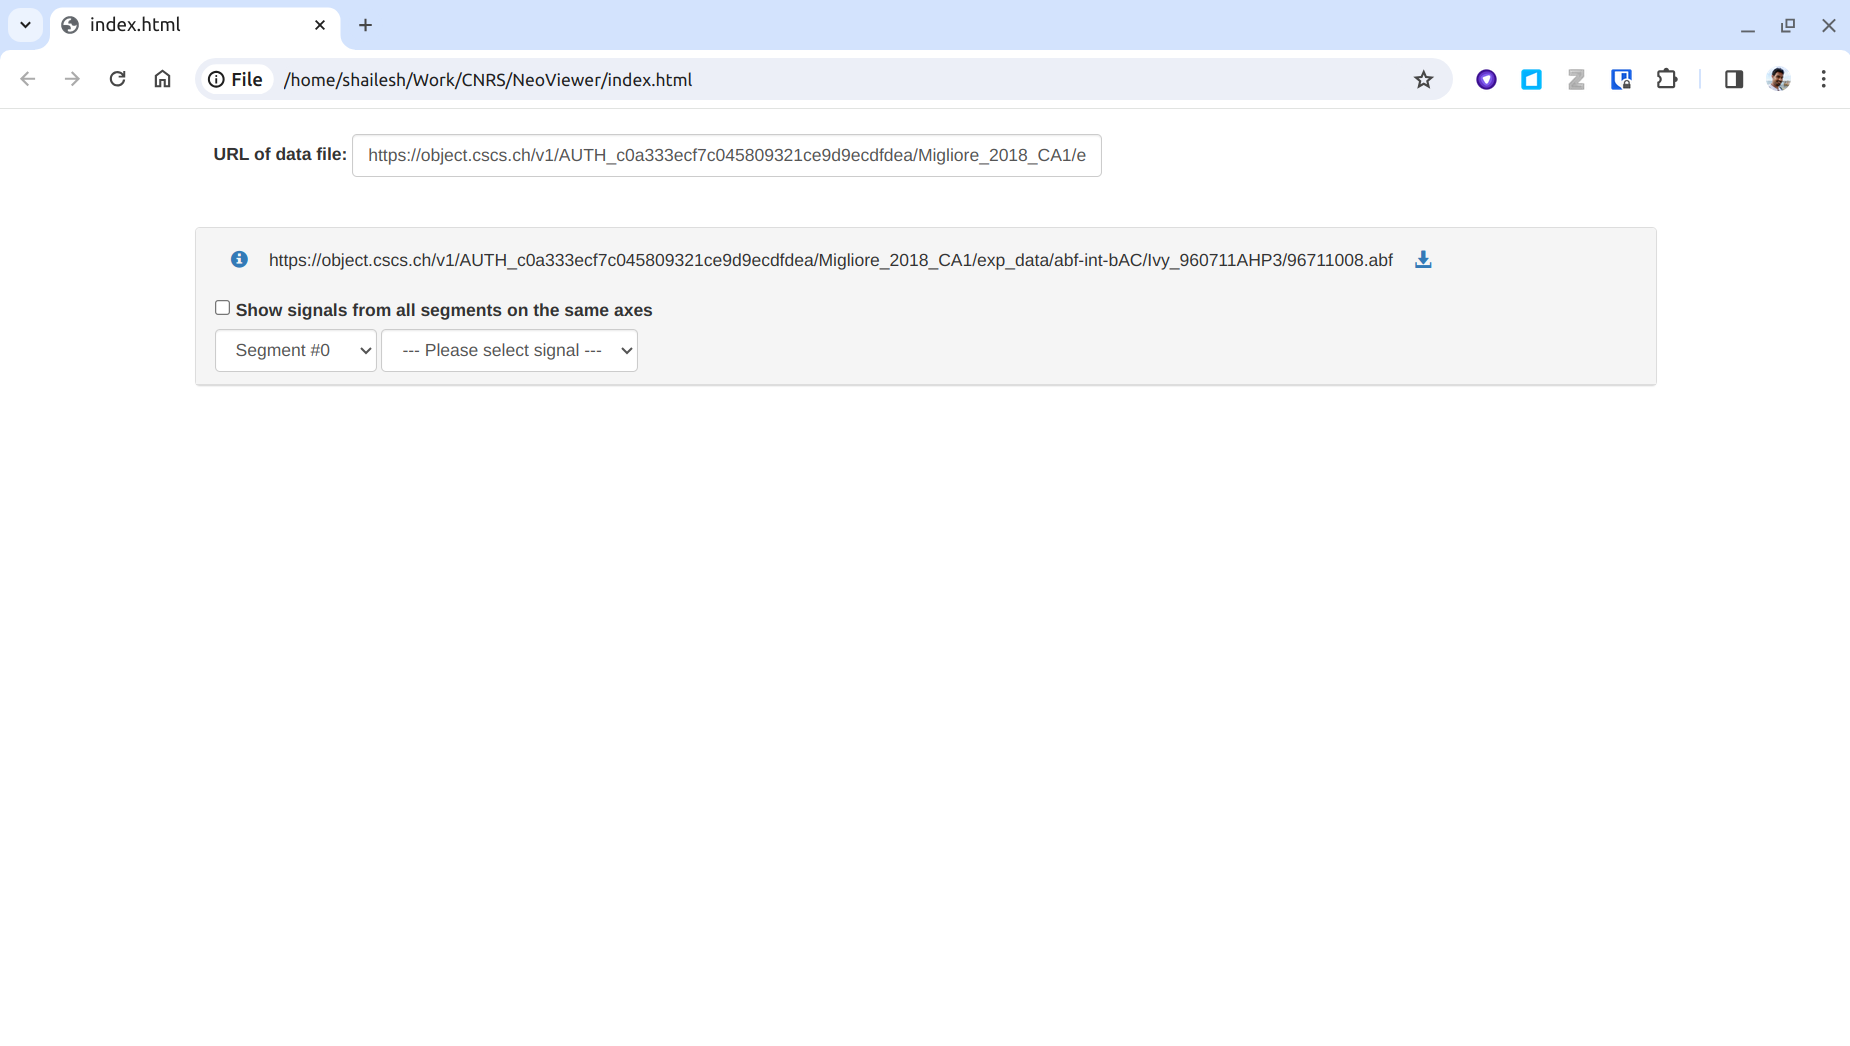Click the browser profile avatar
Viewport: 1850px width, 1046px height.
[x=1779, y=79]
